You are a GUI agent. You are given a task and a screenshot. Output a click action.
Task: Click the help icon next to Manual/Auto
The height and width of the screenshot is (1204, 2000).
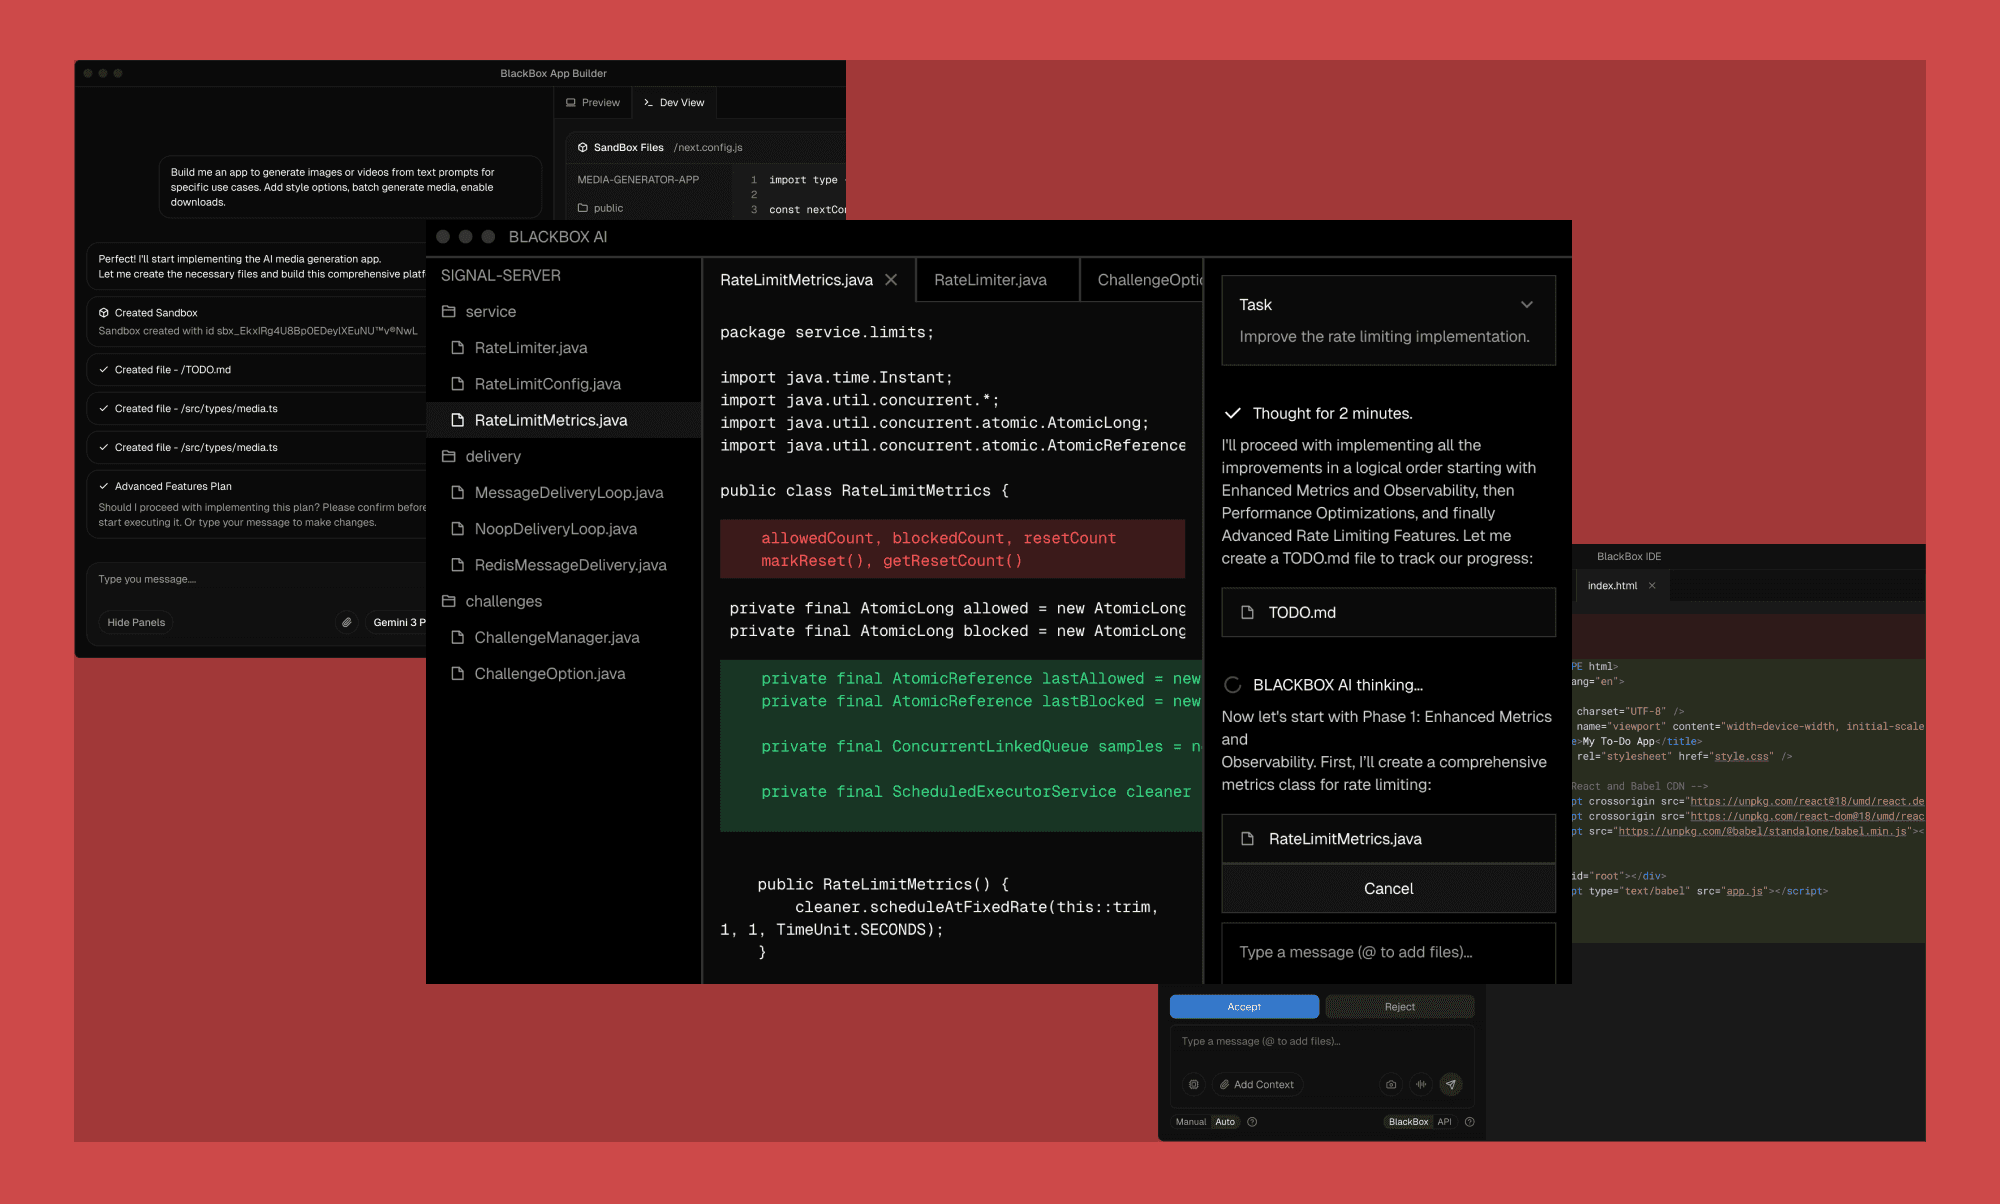coord(1252,1122)
